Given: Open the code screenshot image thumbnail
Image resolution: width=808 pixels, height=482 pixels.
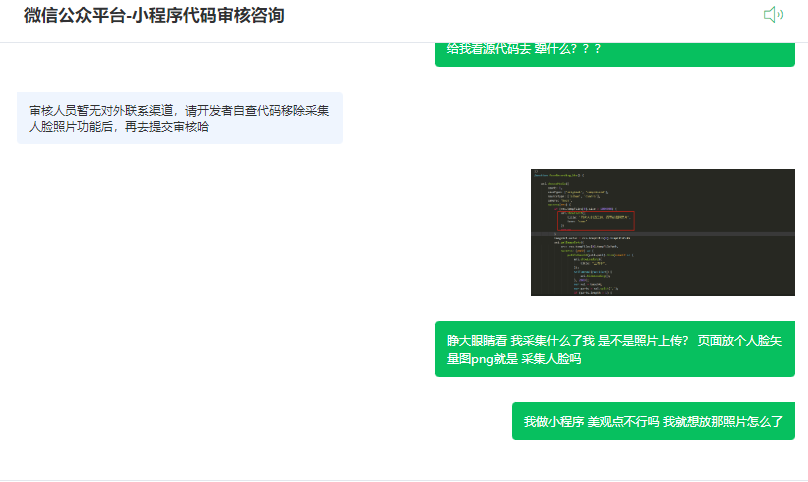Looking at the screenshot, I should coord(663,232).
